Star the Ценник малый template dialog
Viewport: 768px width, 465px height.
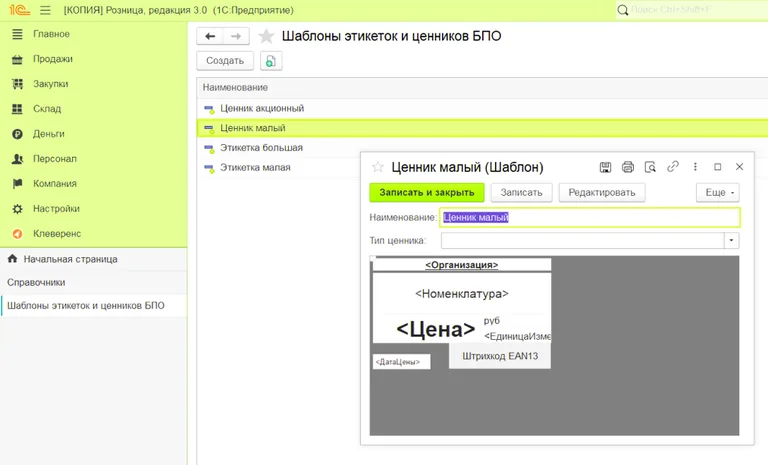(x=378, y=167)
